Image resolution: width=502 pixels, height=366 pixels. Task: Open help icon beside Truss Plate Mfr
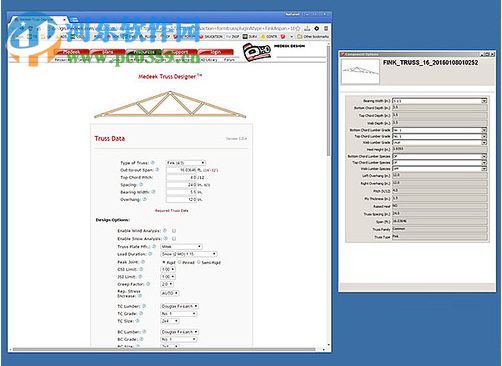point(154,247)
